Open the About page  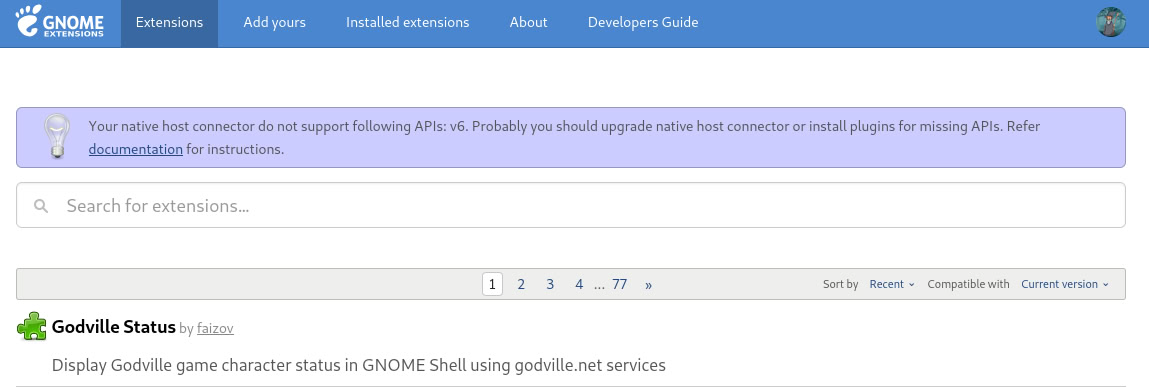528,23
